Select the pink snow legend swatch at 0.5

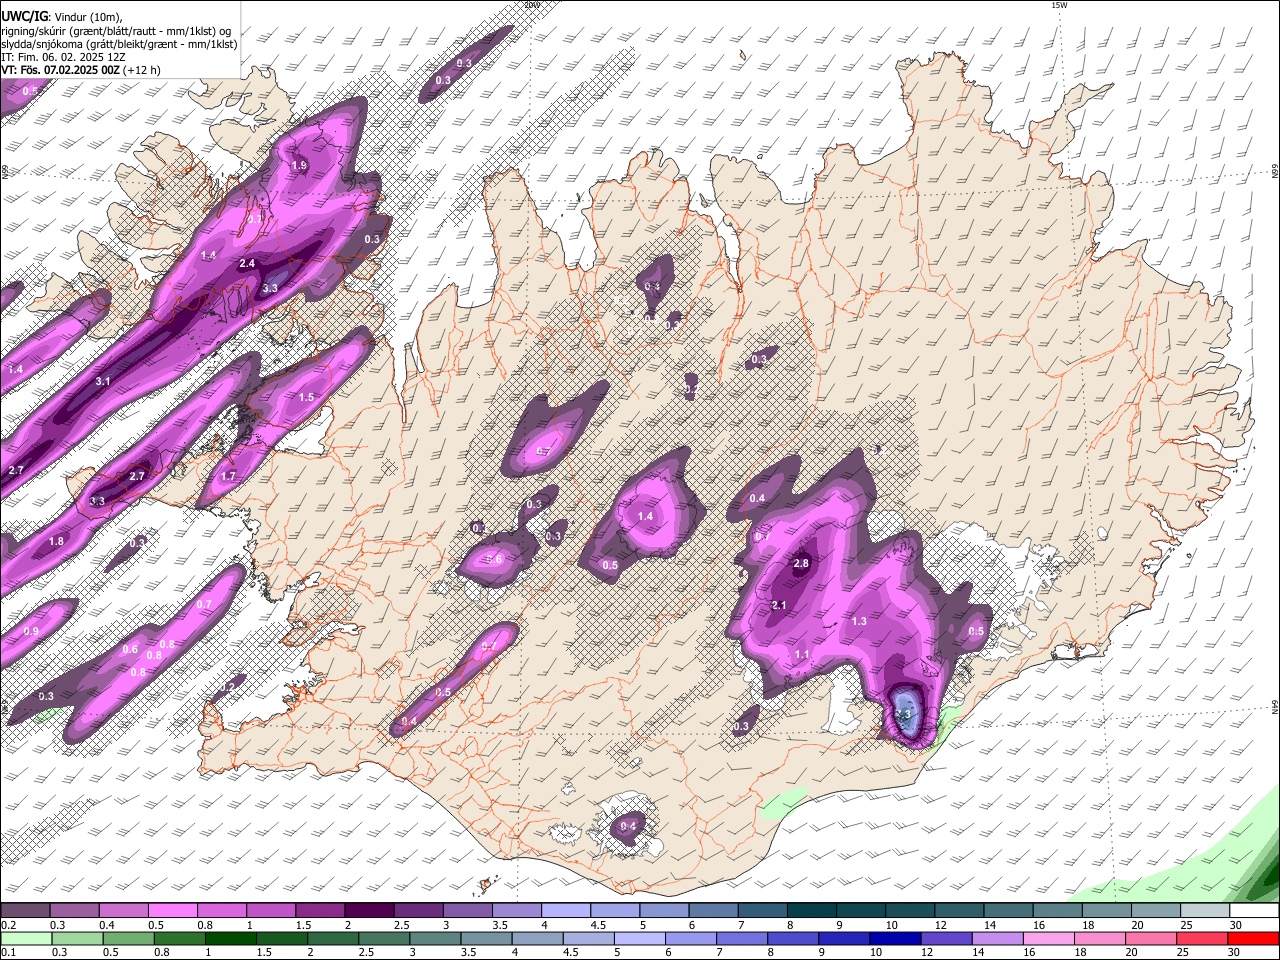[172, 911]
